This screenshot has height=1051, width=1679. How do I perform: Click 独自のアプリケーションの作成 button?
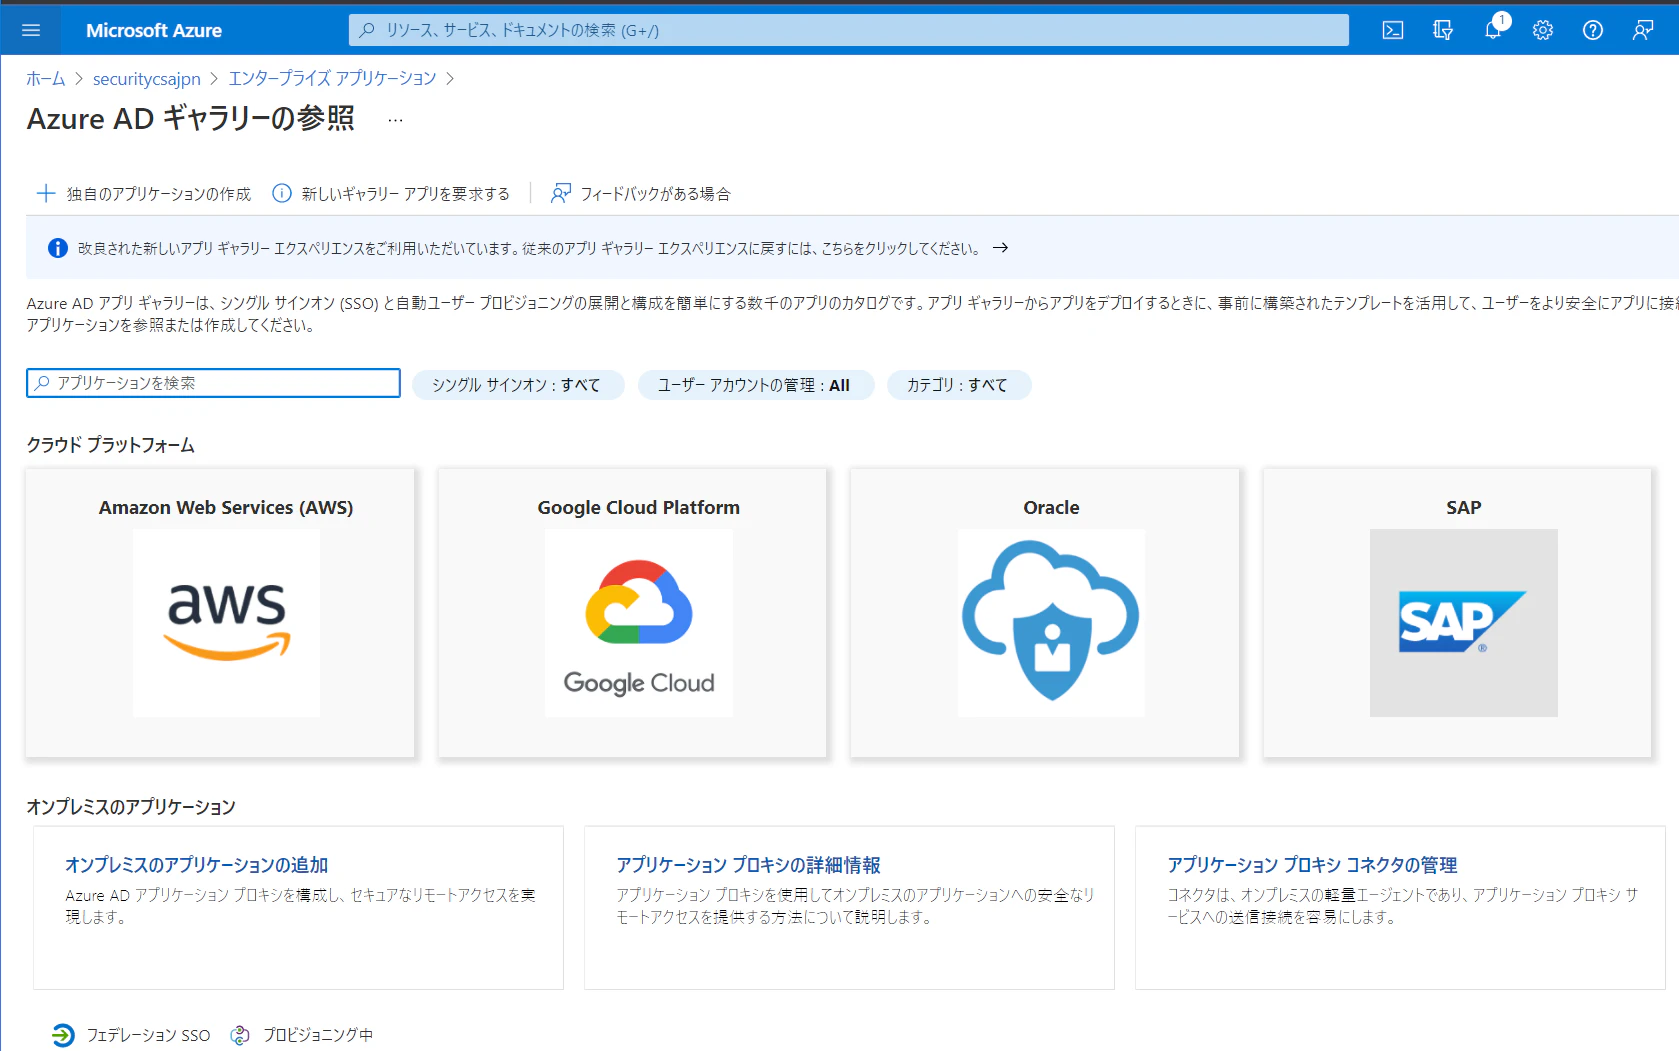144,193
